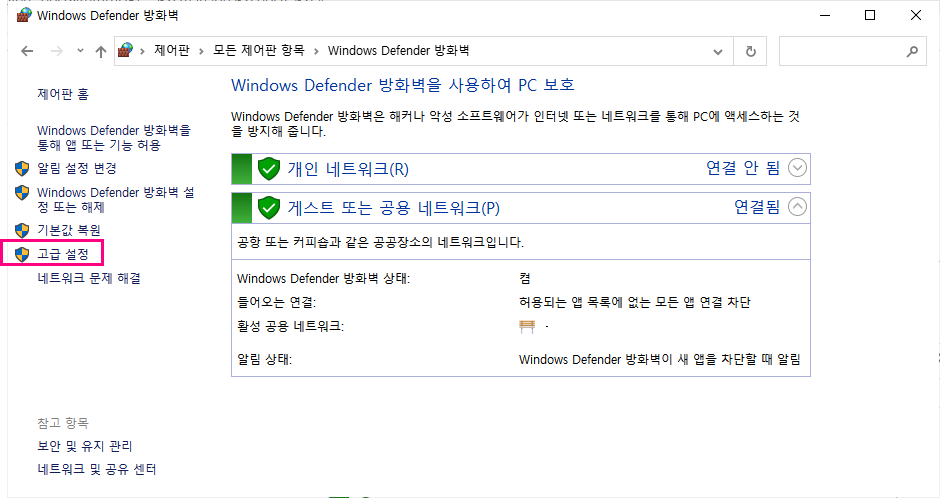Open 네트워크 및 공유 센터 link
This screenshot has width=940, height=498.
pos(97,469)
